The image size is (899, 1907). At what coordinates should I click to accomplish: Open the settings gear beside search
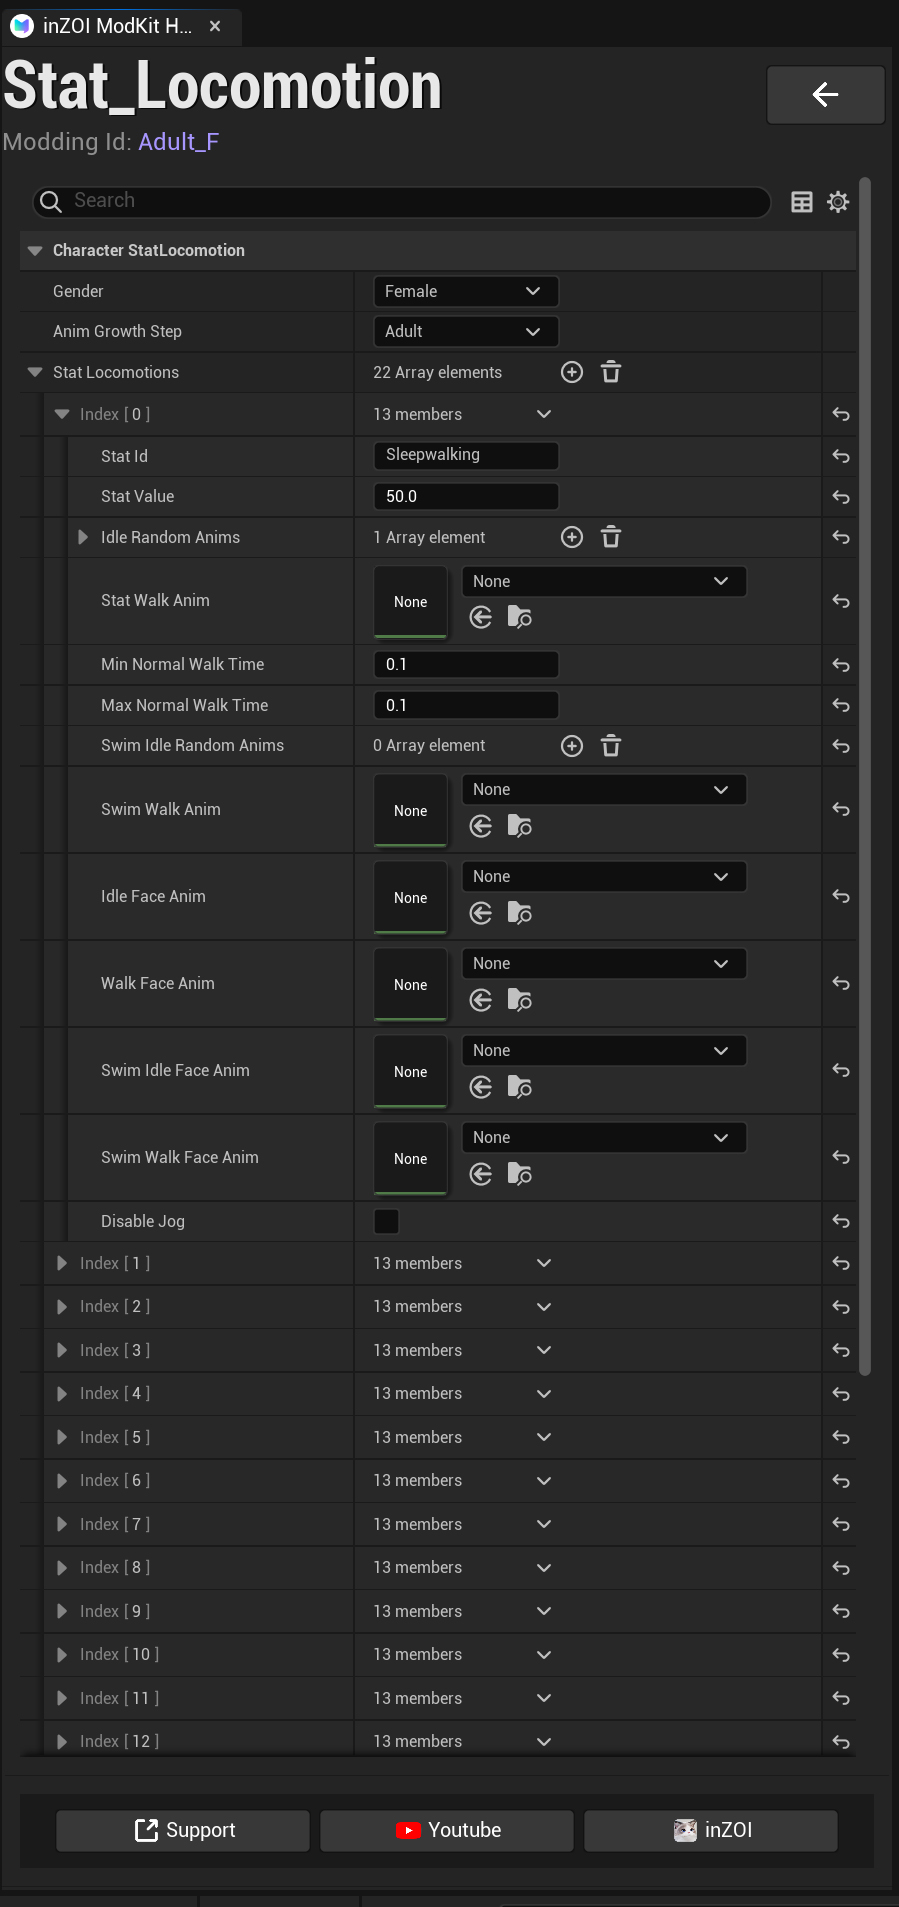[838, 202]
